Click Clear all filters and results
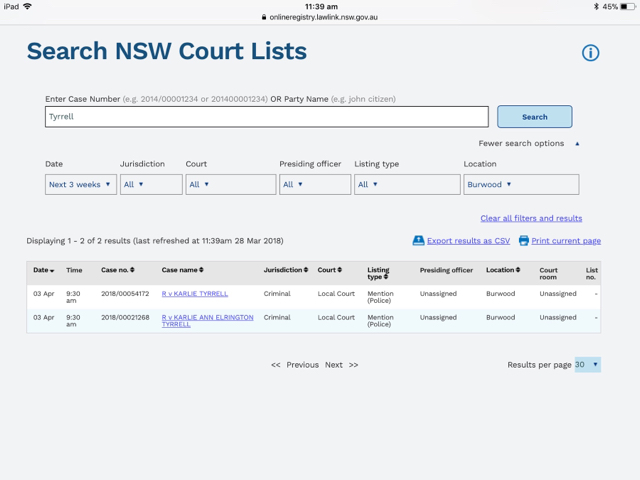The height and width of the screenshot is (480, 640). click(x=531, y=218)
